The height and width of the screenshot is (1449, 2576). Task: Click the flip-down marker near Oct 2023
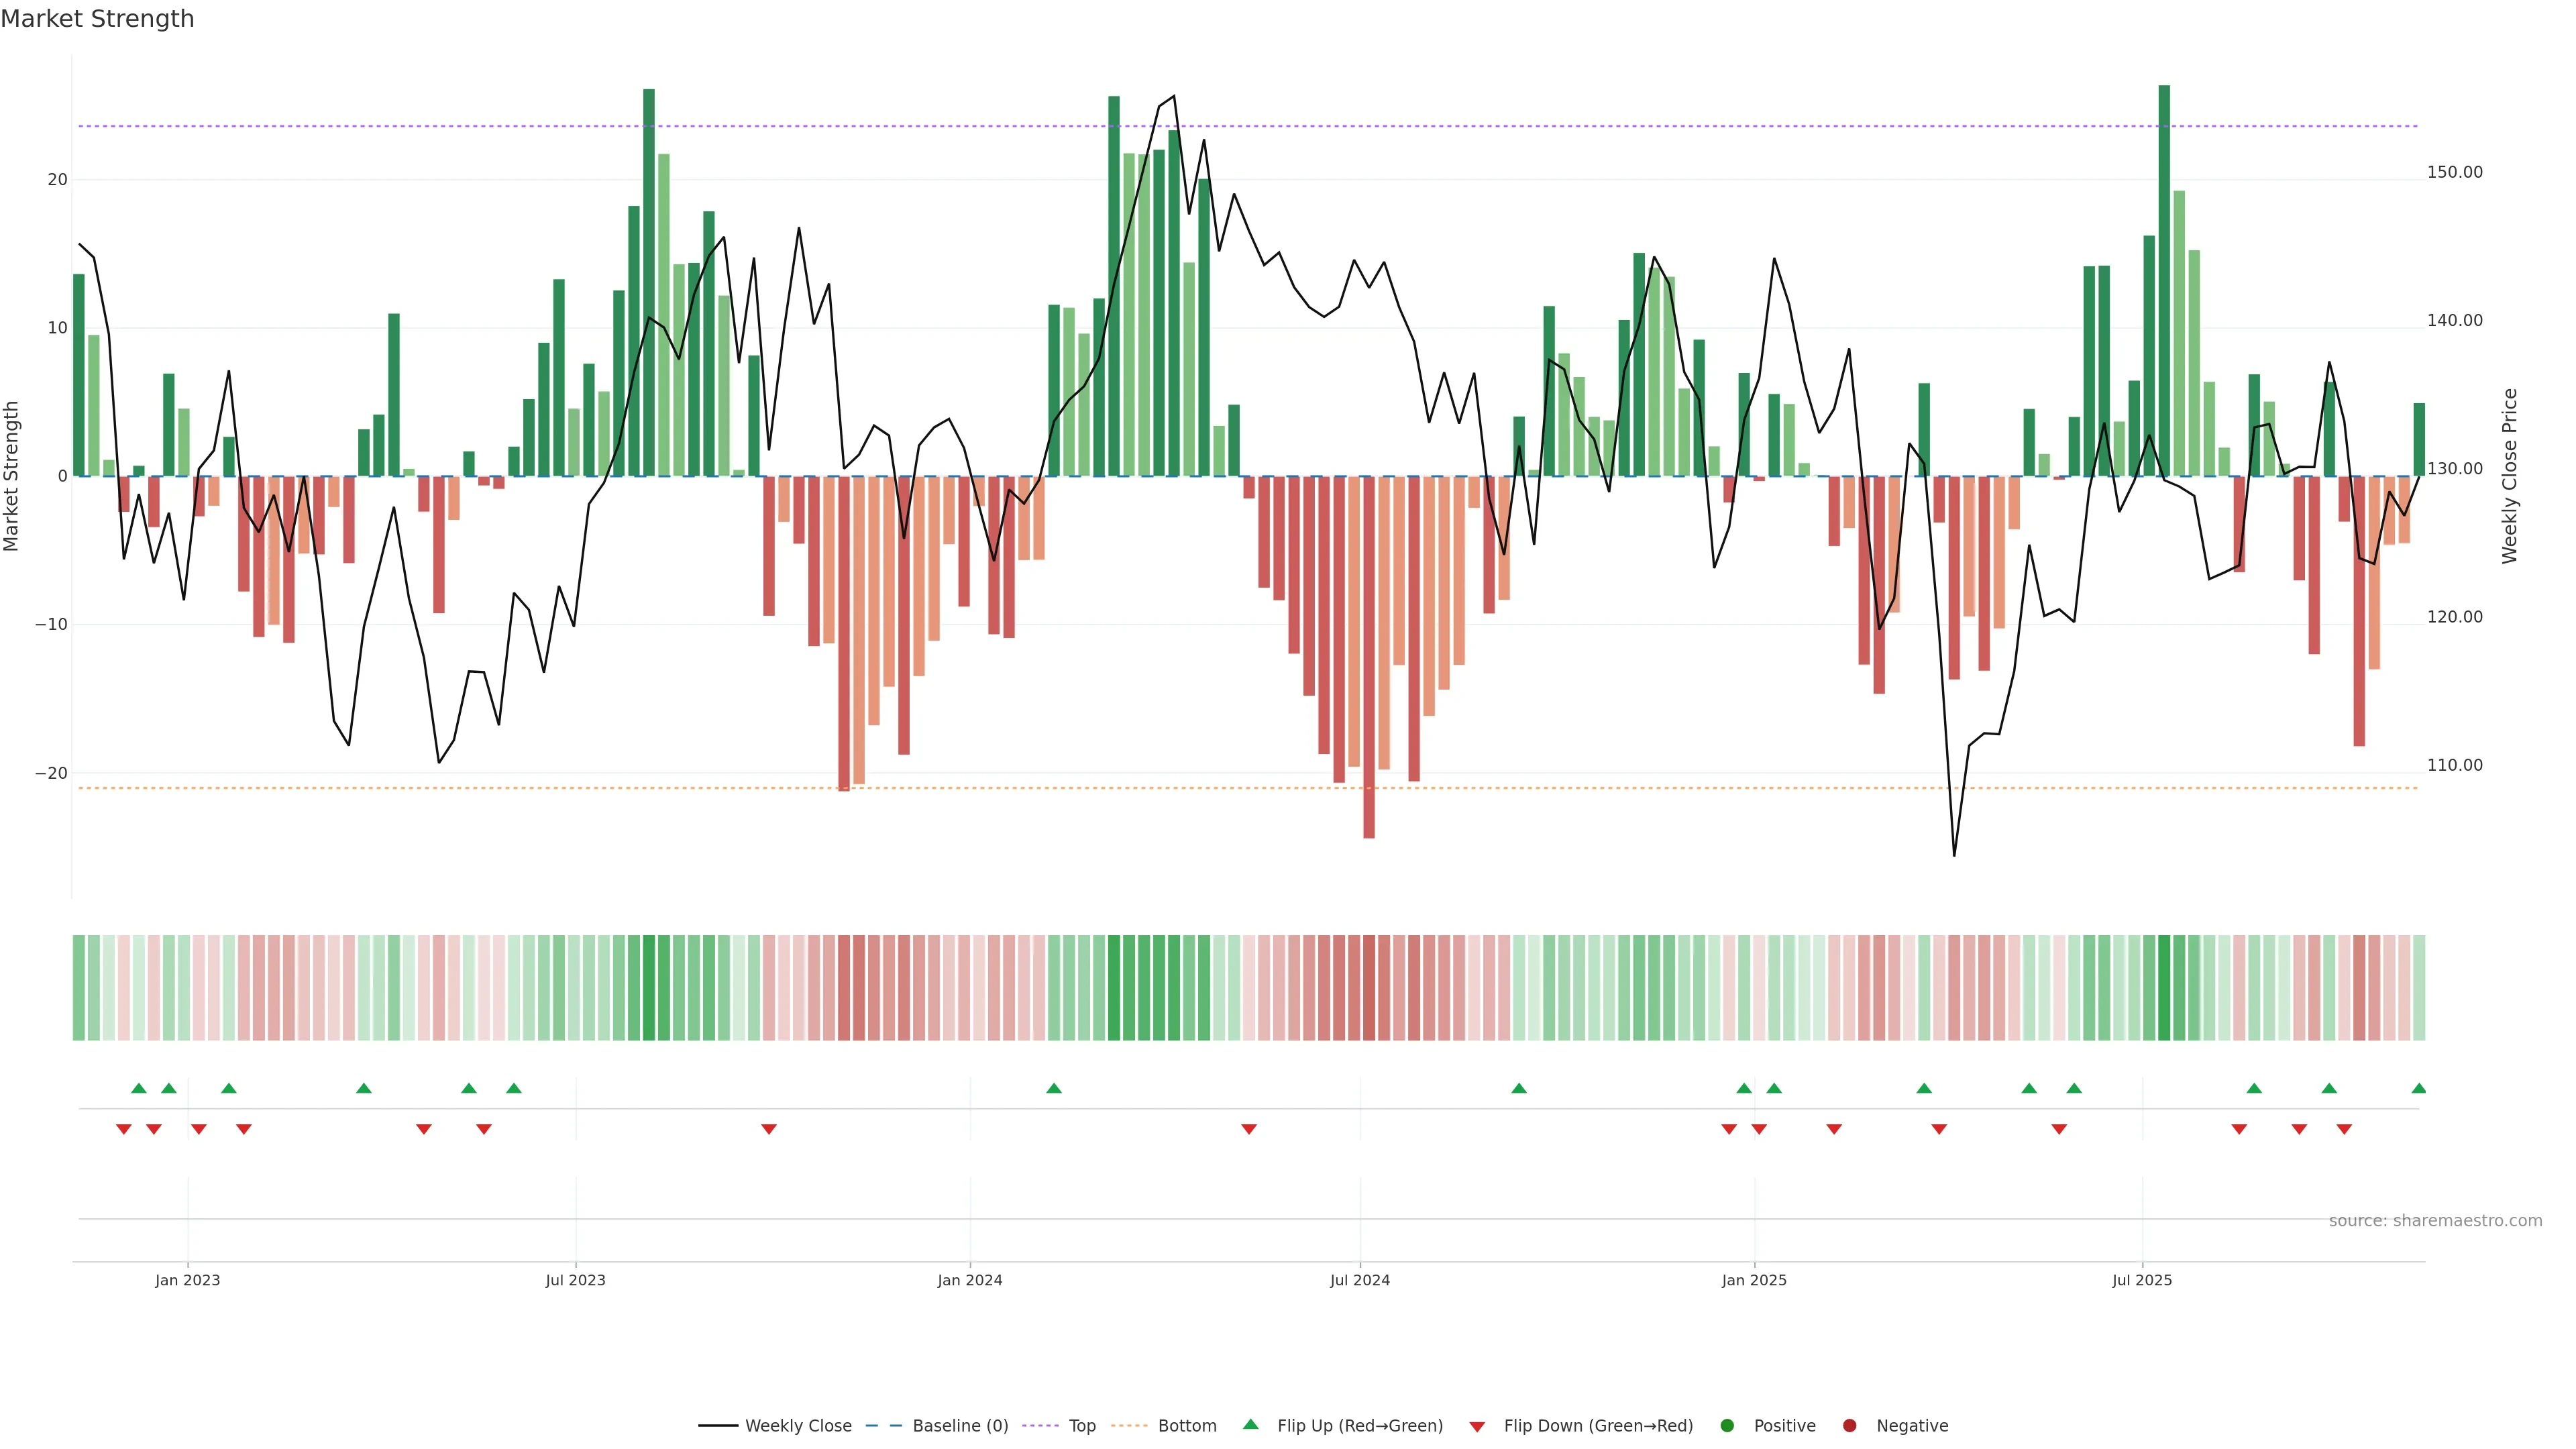tap(768, 1129)
